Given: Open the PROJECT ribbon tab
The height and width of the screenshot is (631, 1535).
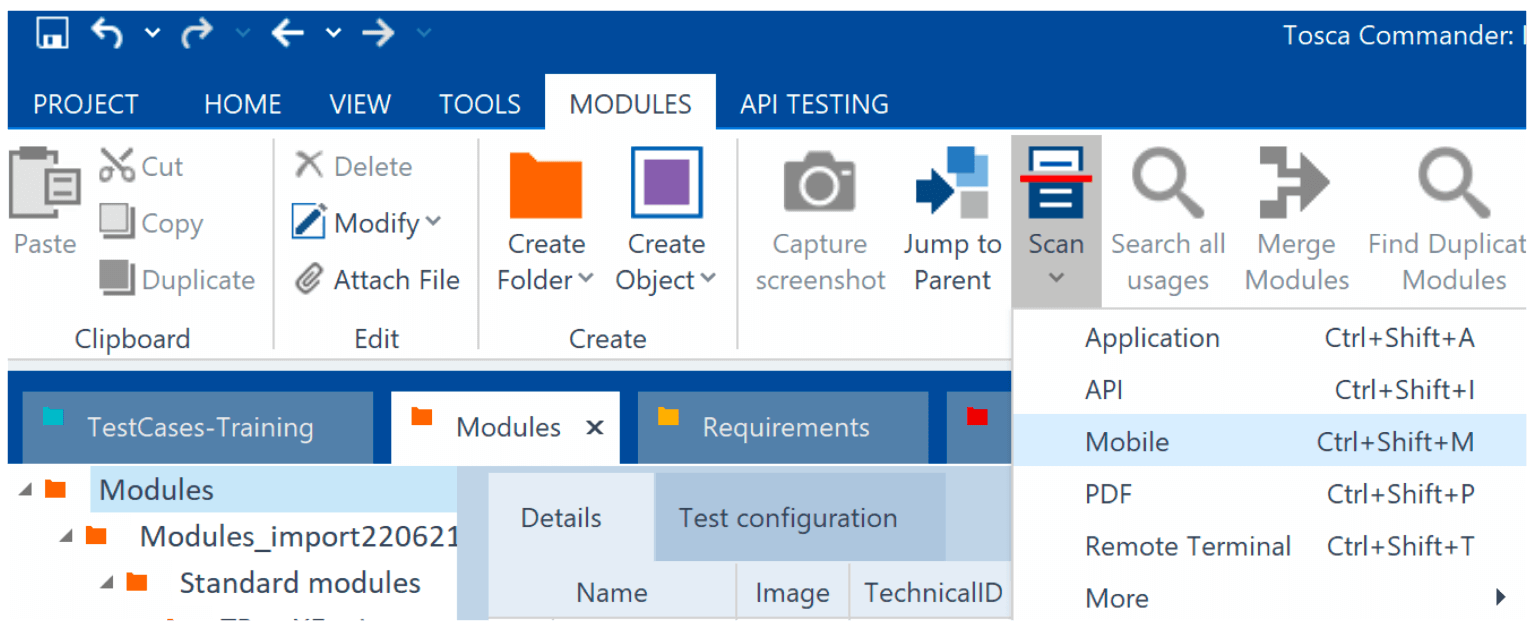Looking at the screenshot, I should 86,104.
